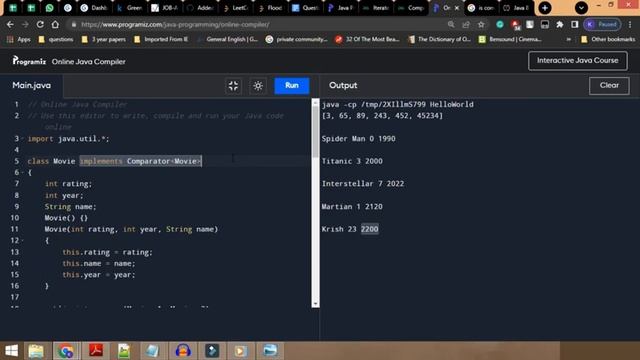Open the notepad-style taskbar icon
Screen dimensions: 640x360
pyautogui.click(x=152, y=351)
